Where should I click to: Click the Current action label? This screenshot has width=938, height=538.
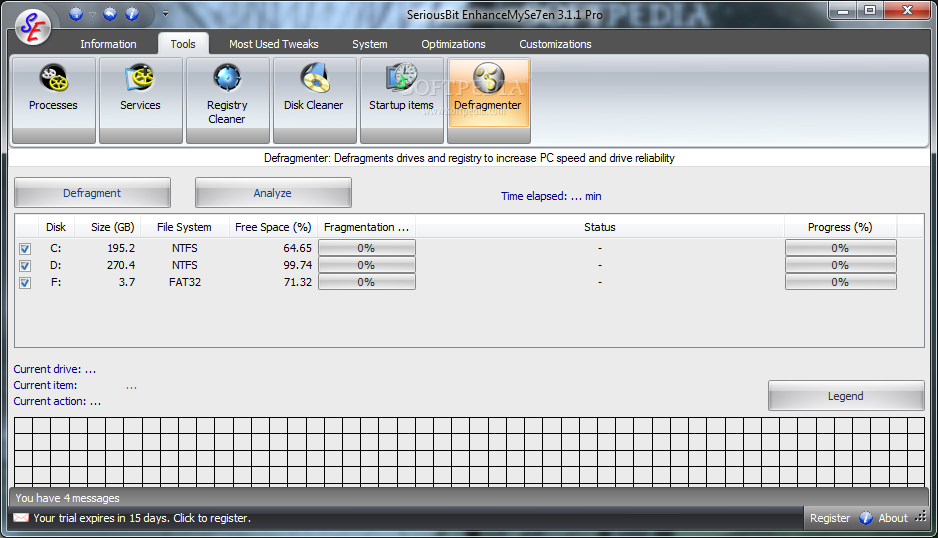(57, 402)
